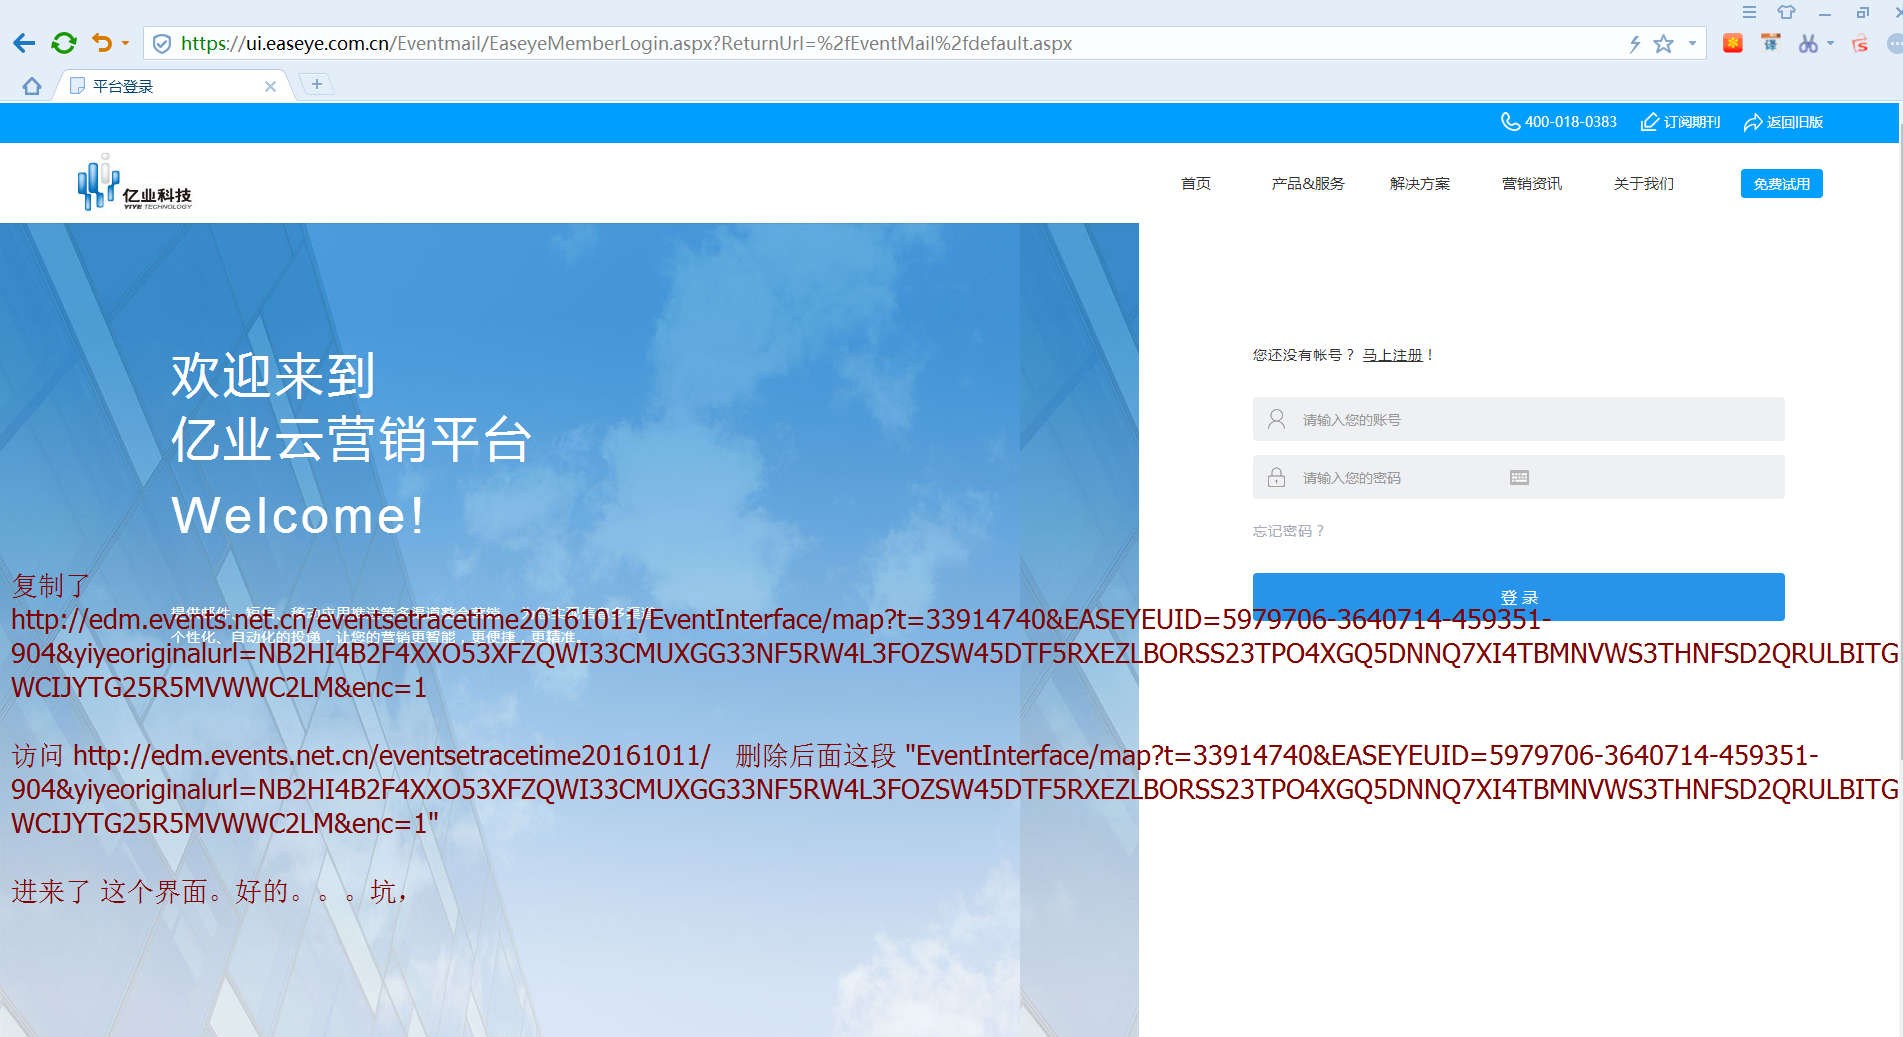1903x1037 pixels.
Task: Click the 订阅期刊 link
Action: tap(1692, 122)
